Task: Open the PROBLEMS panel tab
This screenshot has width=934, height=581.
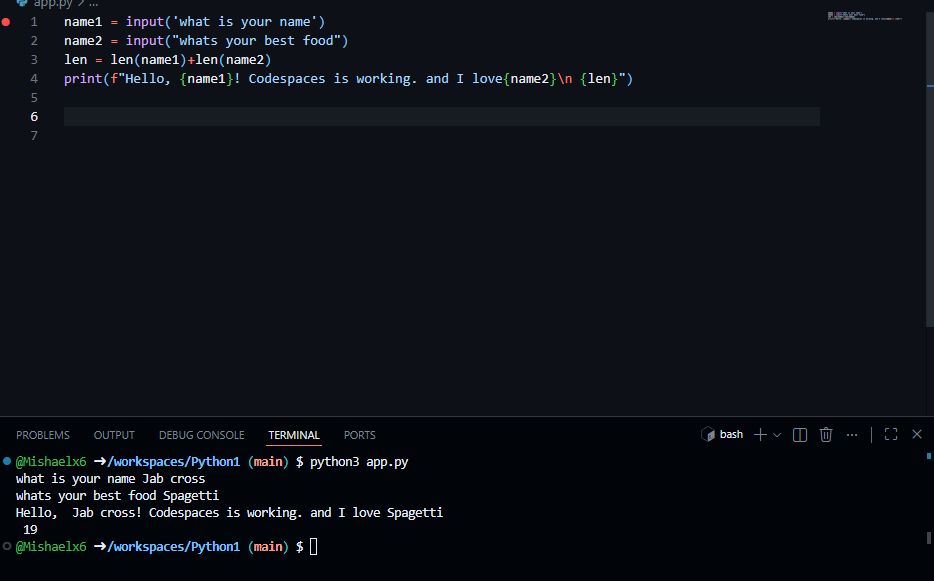Action: pyautogui.click(x=43, y=435)
